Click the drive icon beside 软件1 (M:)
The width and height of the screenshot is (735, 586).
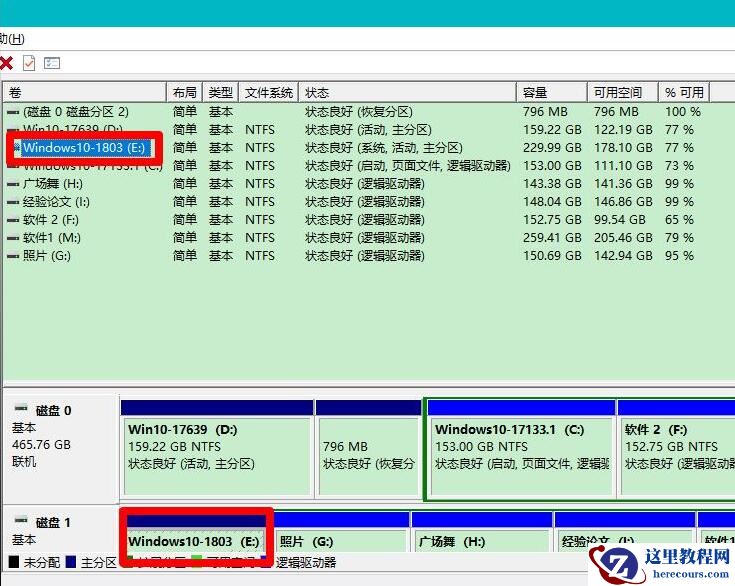(x=13, y=238)
